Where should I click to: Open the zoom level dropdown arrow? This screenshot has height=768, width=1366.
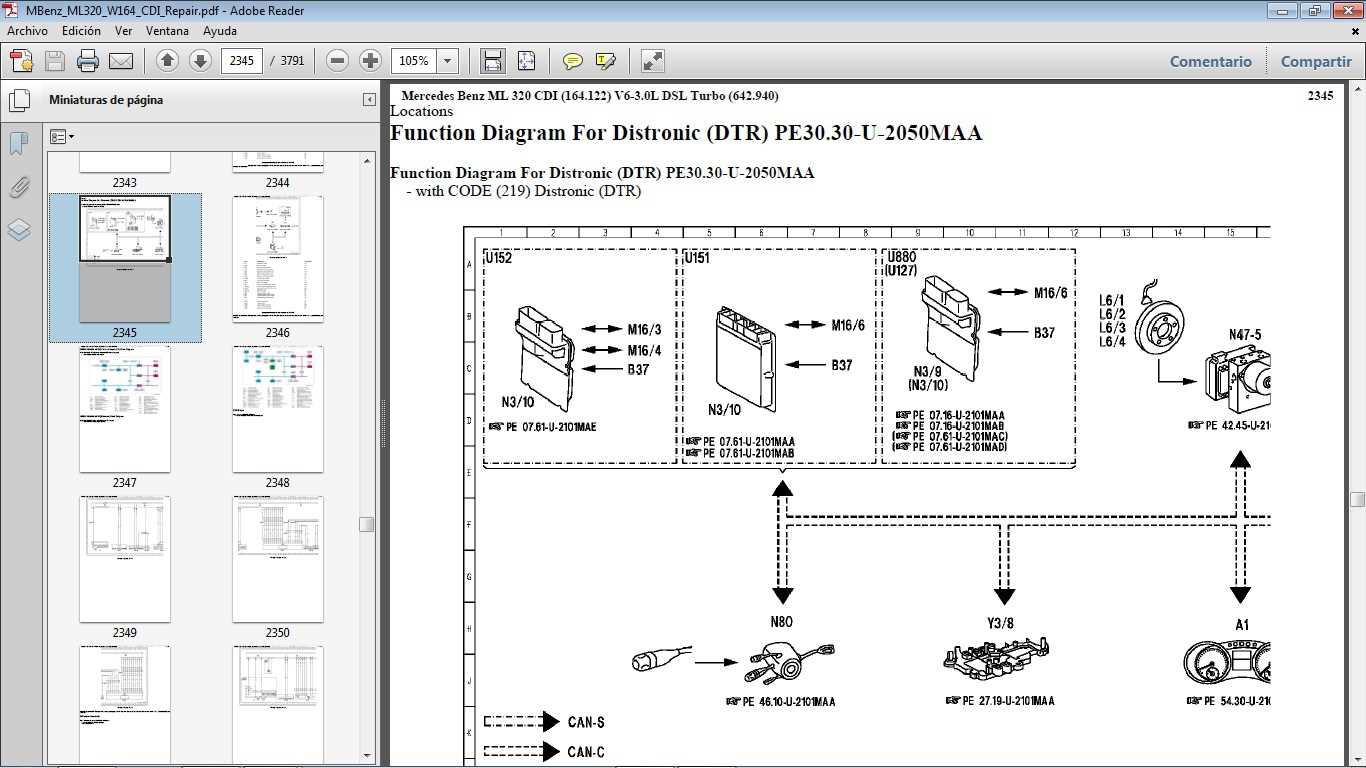coord(448,61)
